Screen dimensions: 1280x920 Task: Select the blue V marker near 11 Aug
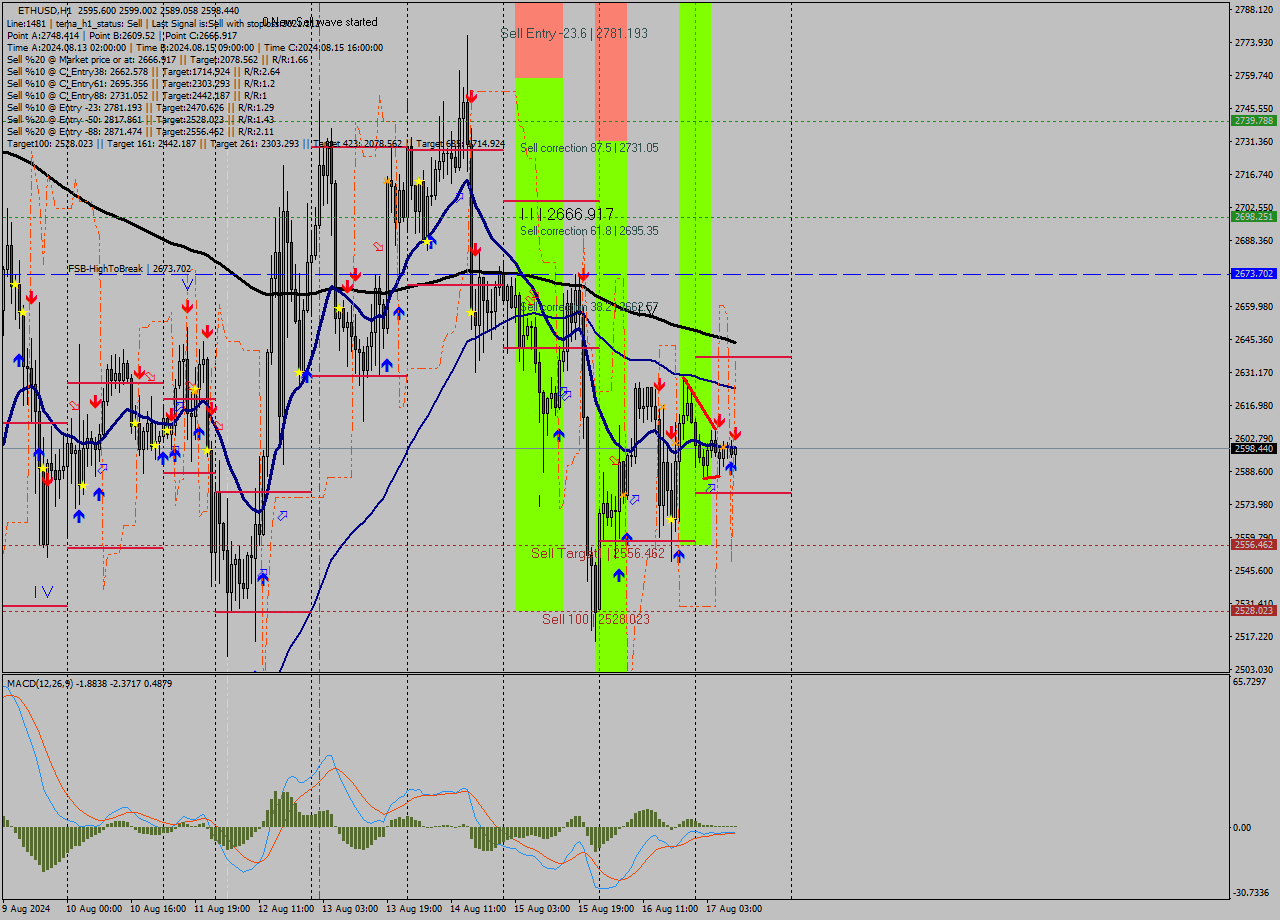pyautogui.click(x=188, y=283)
